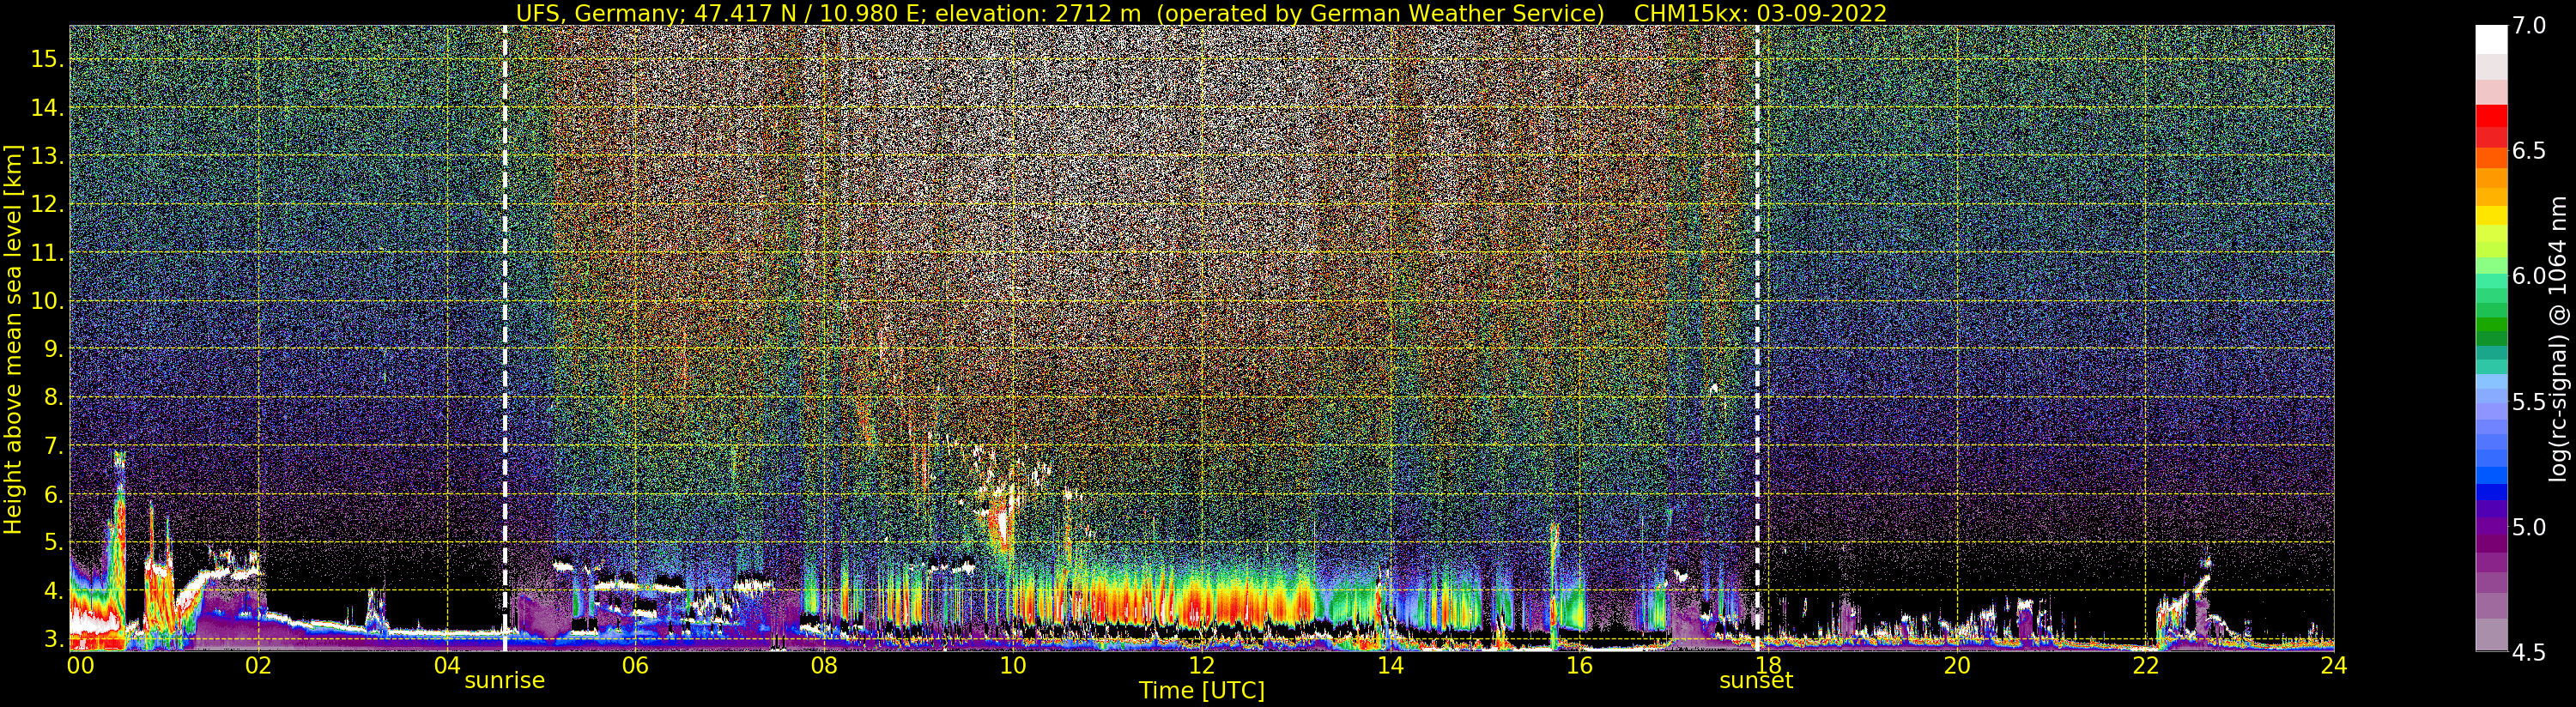Click the time axis tick '02'
This screenshot has width=2576, height=707.
(x=258, y=665)
